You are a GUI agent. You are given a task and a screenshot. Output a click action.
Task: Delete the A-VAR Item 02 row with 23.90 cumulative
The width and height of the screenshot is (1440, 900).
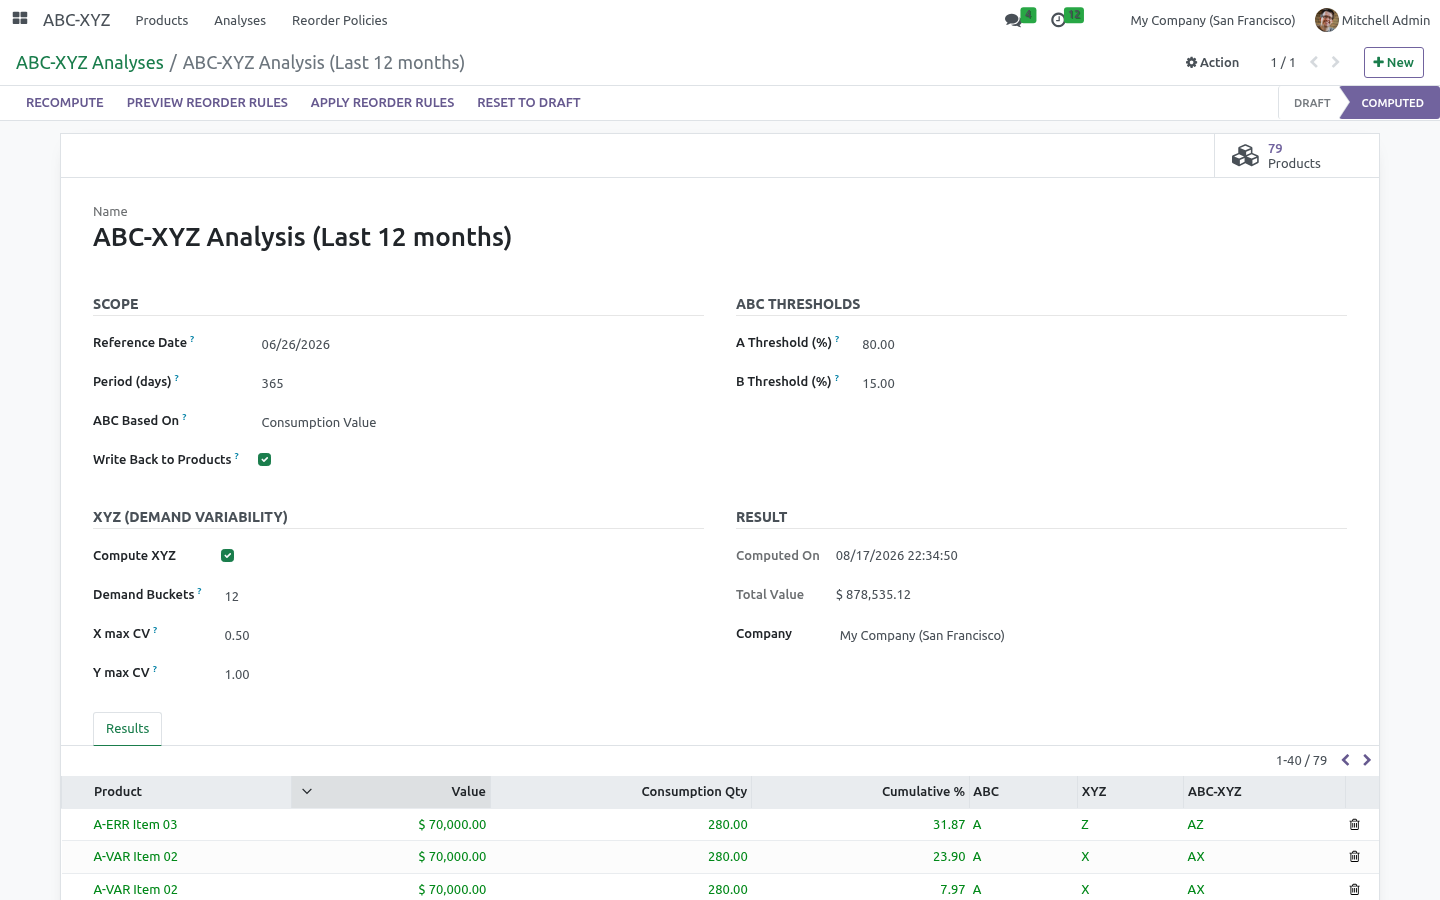pos(1355,857)
